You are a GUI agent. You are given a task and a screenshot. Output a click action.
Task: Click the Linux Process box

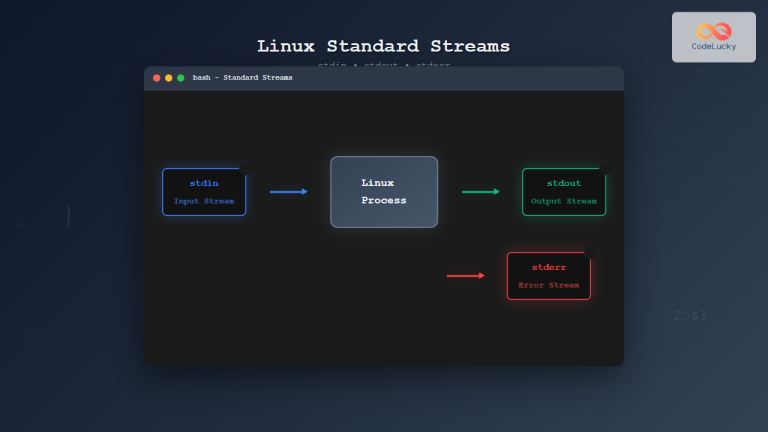point(384,191)
